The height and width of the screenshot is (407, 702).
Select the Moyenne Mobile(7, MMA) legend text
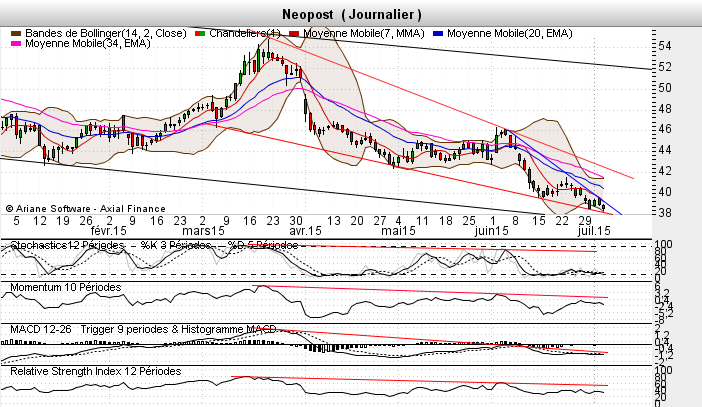coord(364,34)
